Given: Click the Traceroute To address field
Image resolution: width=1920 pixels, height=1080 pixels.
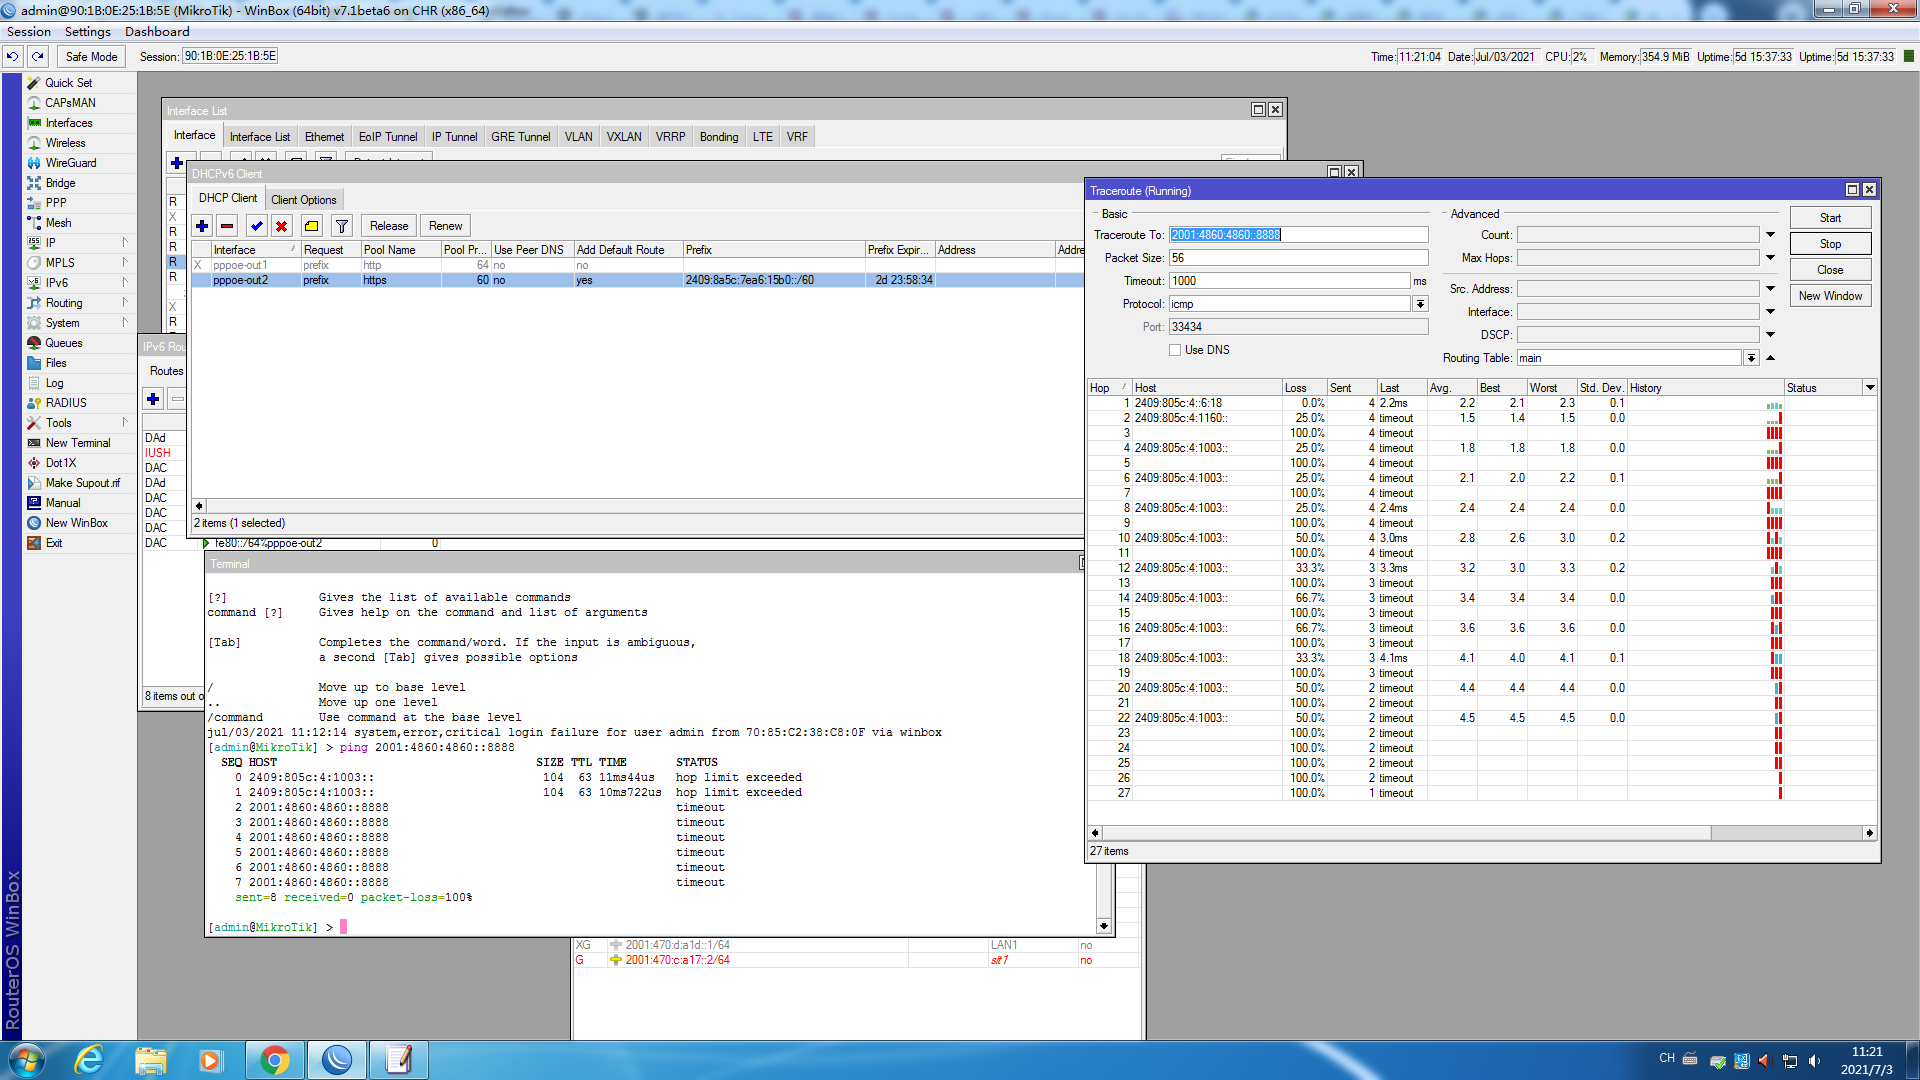Looking at the screenshot, I should point(1298,235).
